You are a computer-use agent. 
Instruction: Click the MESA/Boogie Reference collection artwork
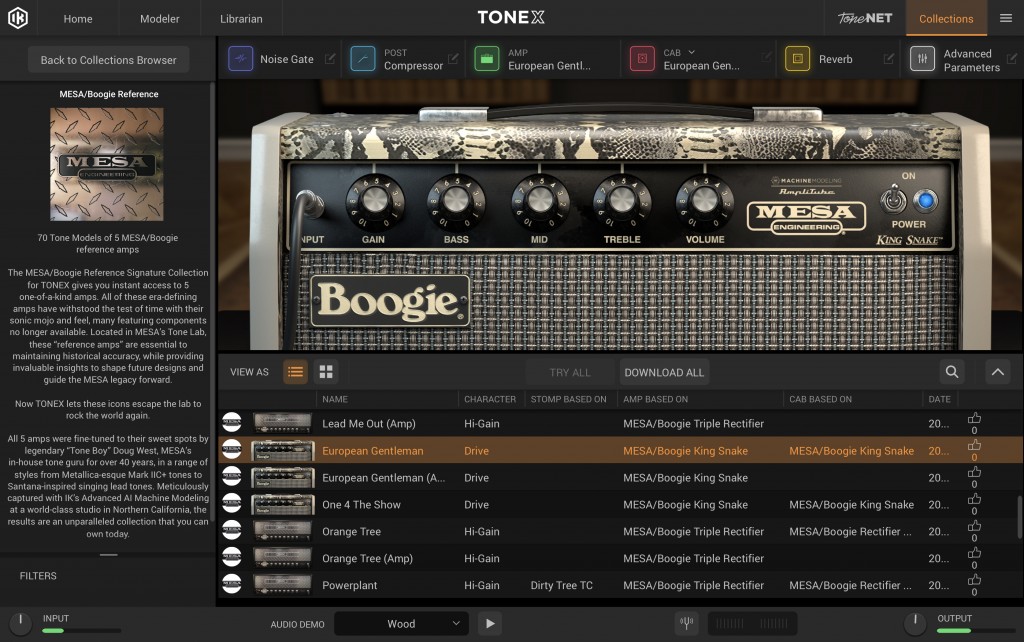click(107, 164)
